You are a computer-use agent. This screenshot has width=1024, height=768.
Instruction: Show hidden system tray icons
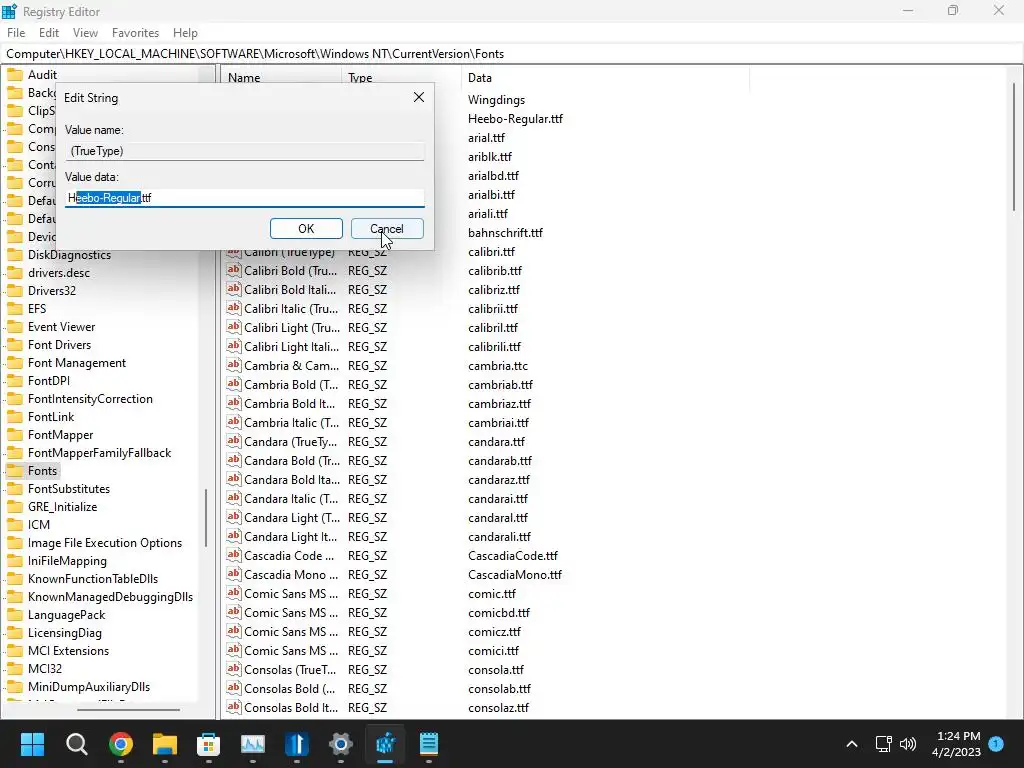852,744
